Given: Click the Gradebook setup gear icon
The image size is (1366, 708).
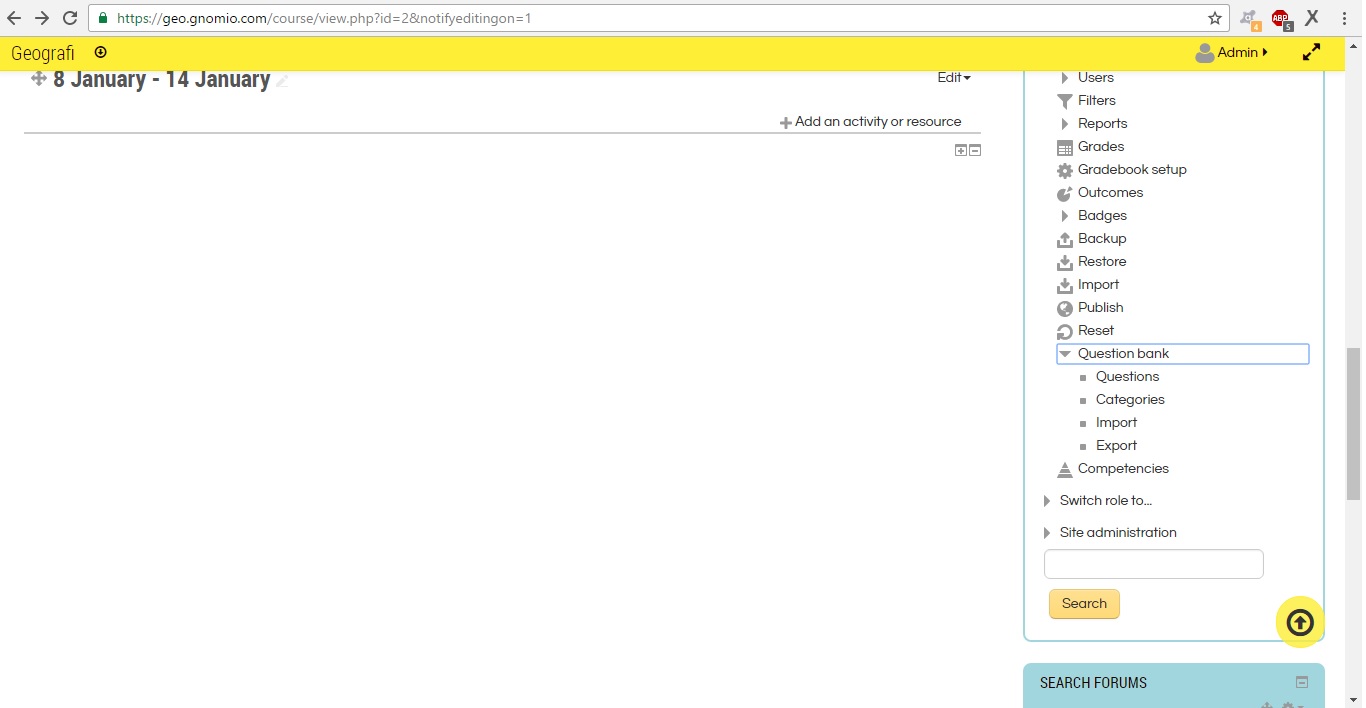Looking at the screenshot, I should (x=1065, y=170).
